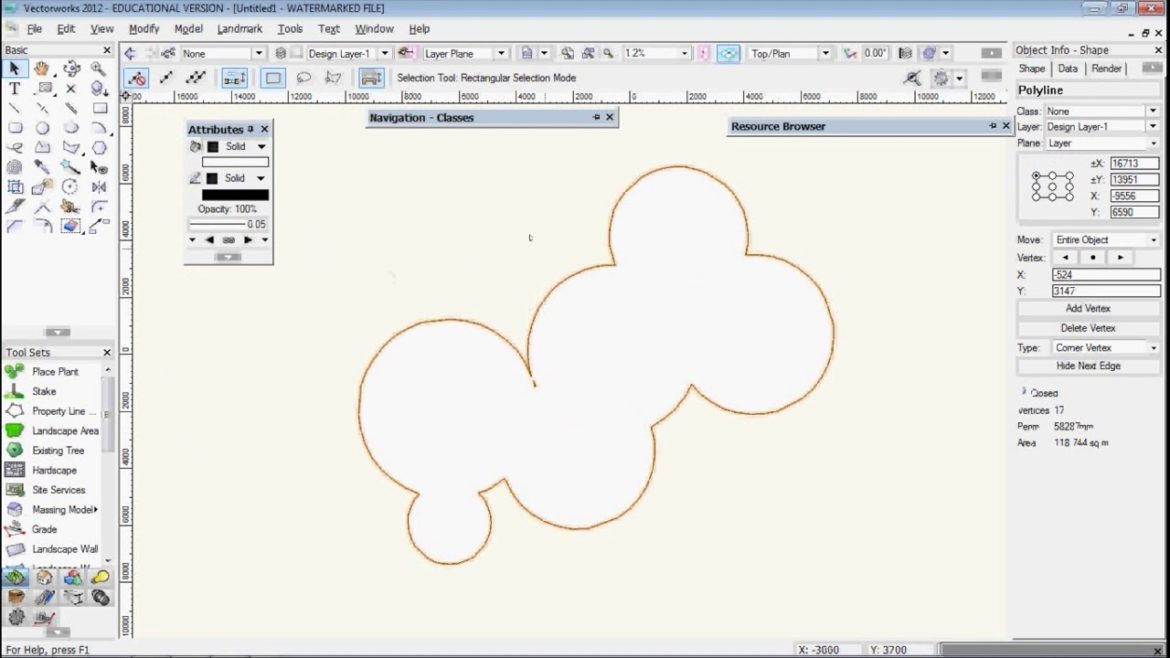Open the Tools menu

(290, 29)
